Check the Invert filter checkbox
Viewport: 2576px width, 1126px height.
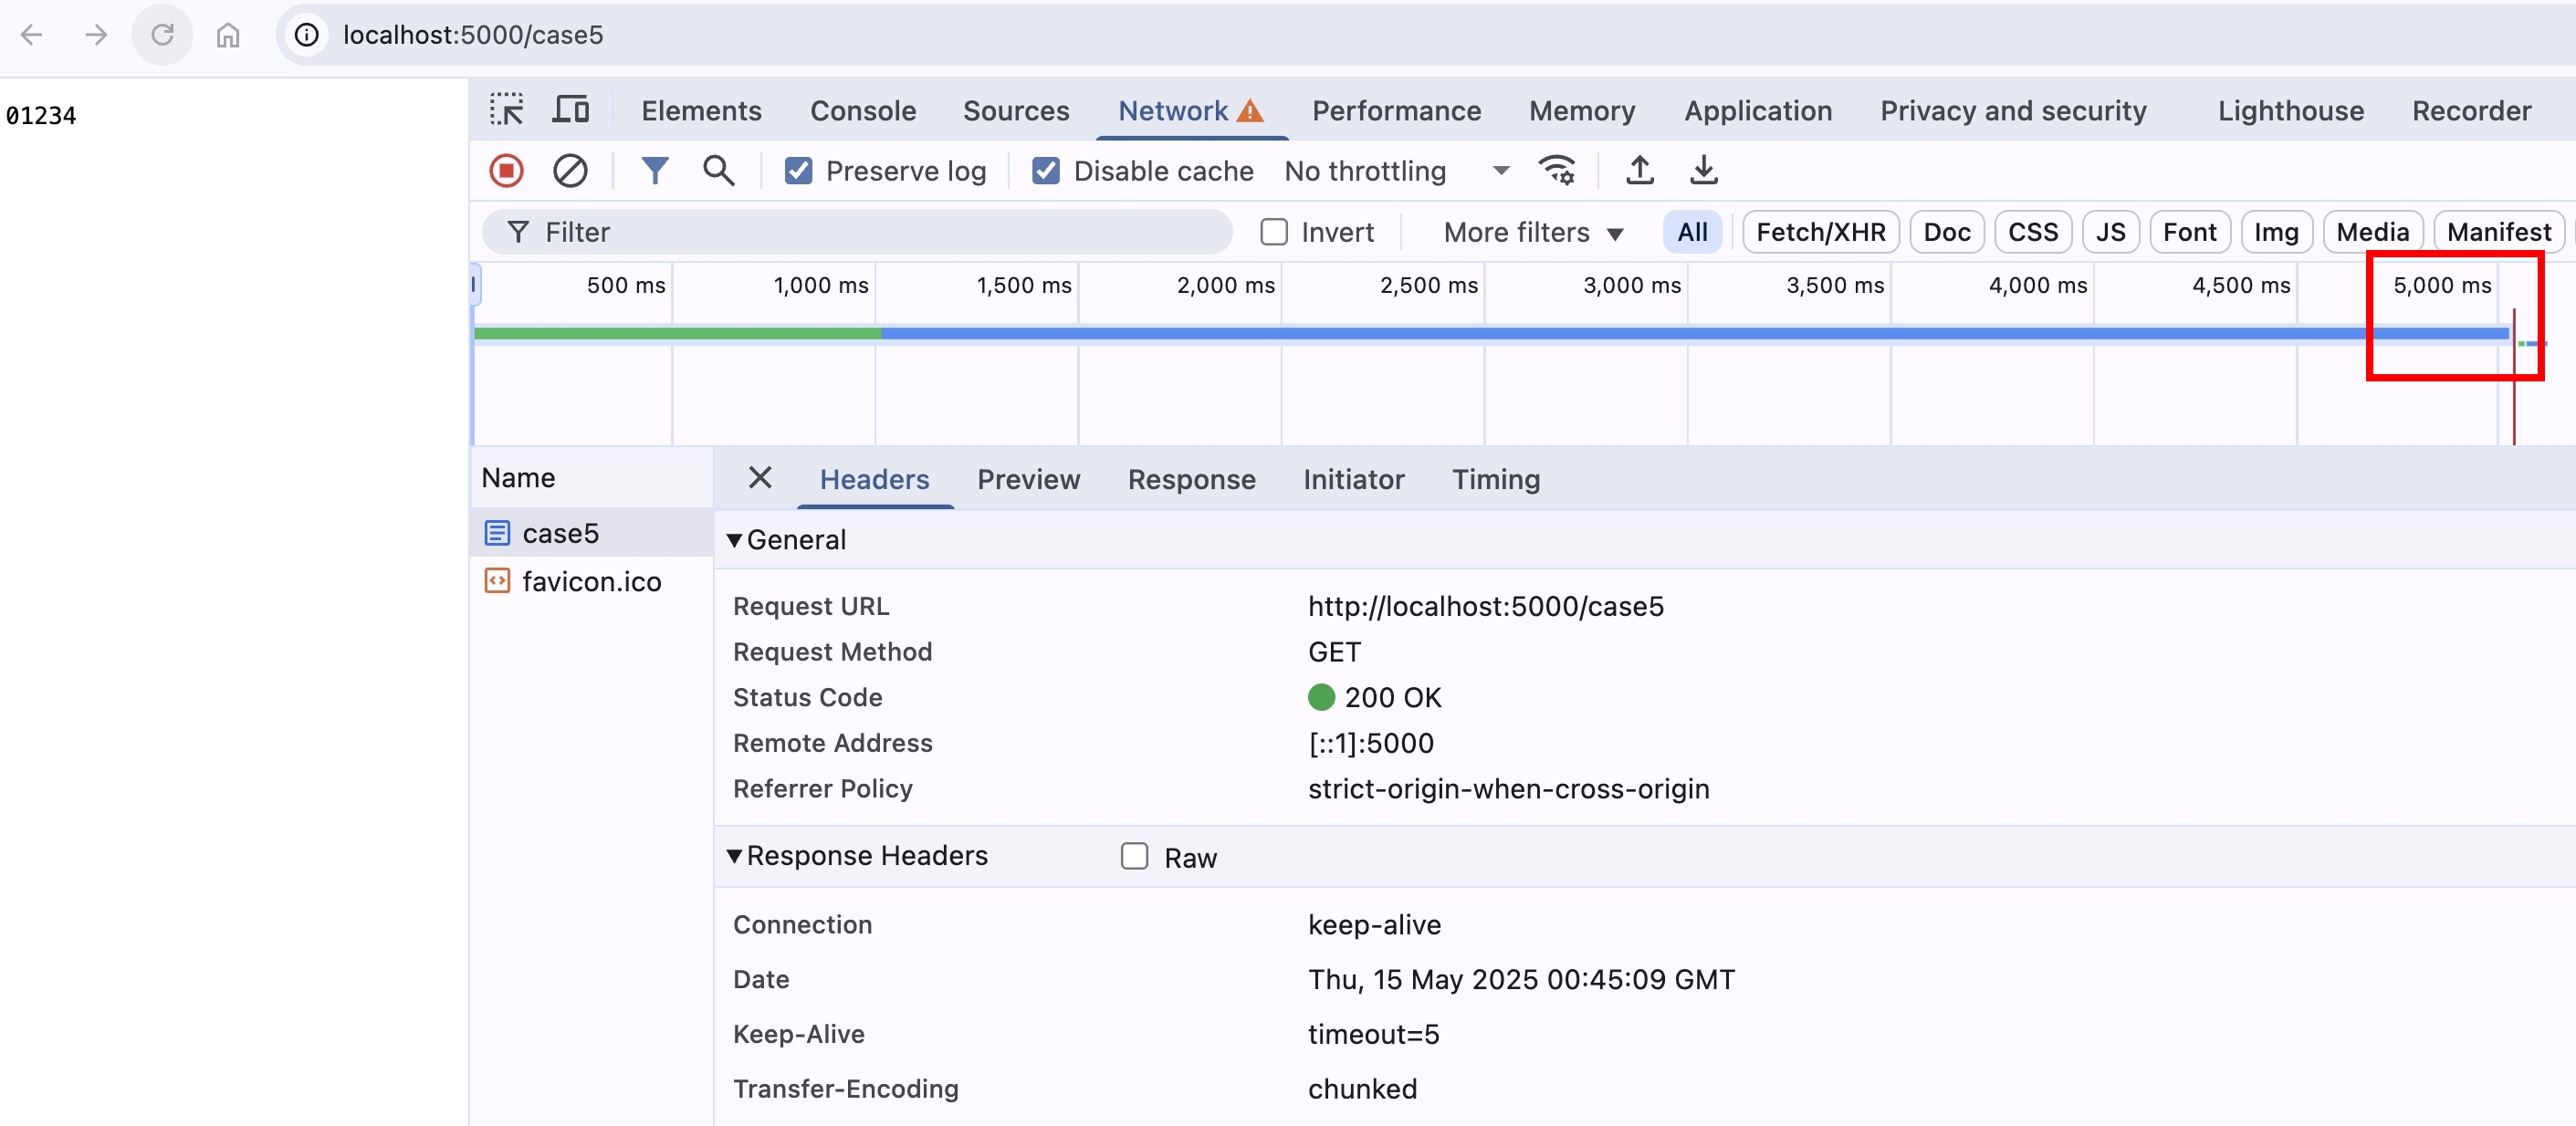[x=1274, y=232]
